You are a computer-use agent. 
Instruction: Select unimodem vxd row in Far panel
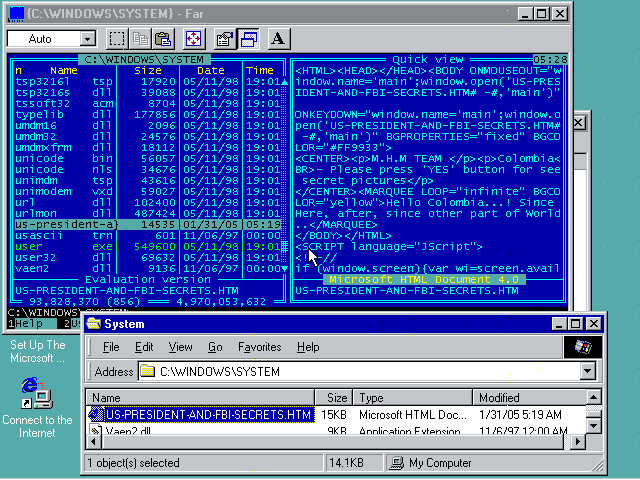point(148,191)
